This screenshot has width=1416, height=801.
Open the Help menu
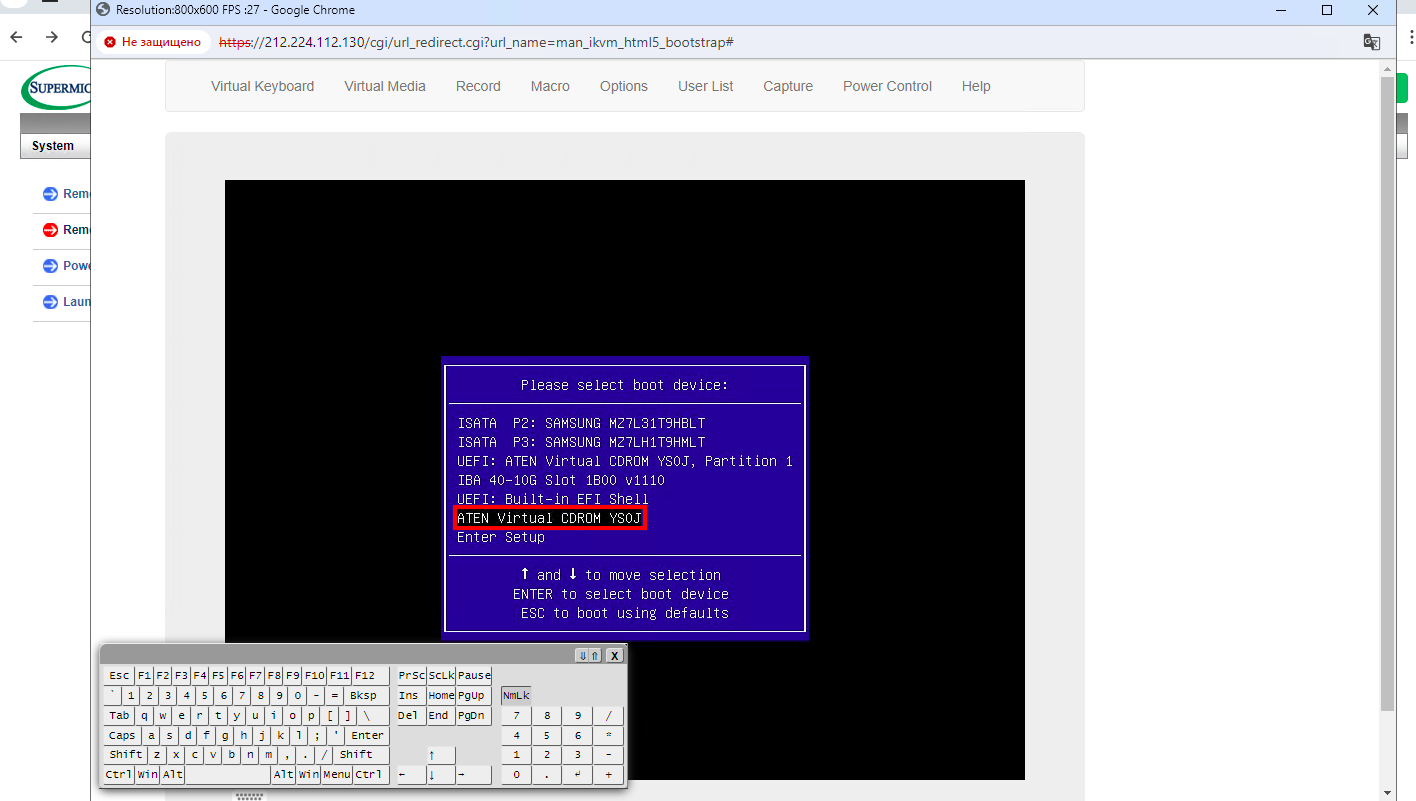[976, 86]
